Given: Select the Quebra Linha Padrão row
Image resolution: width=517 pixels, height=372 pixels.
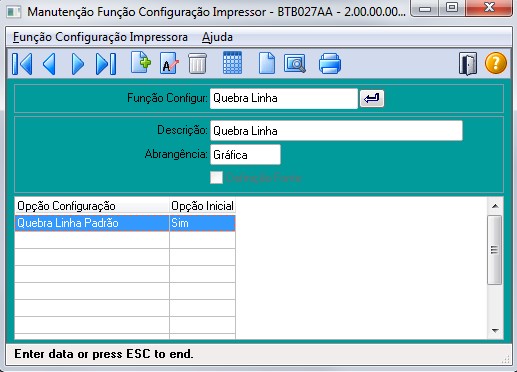Looking at the screenshot, I should (125, 223).
